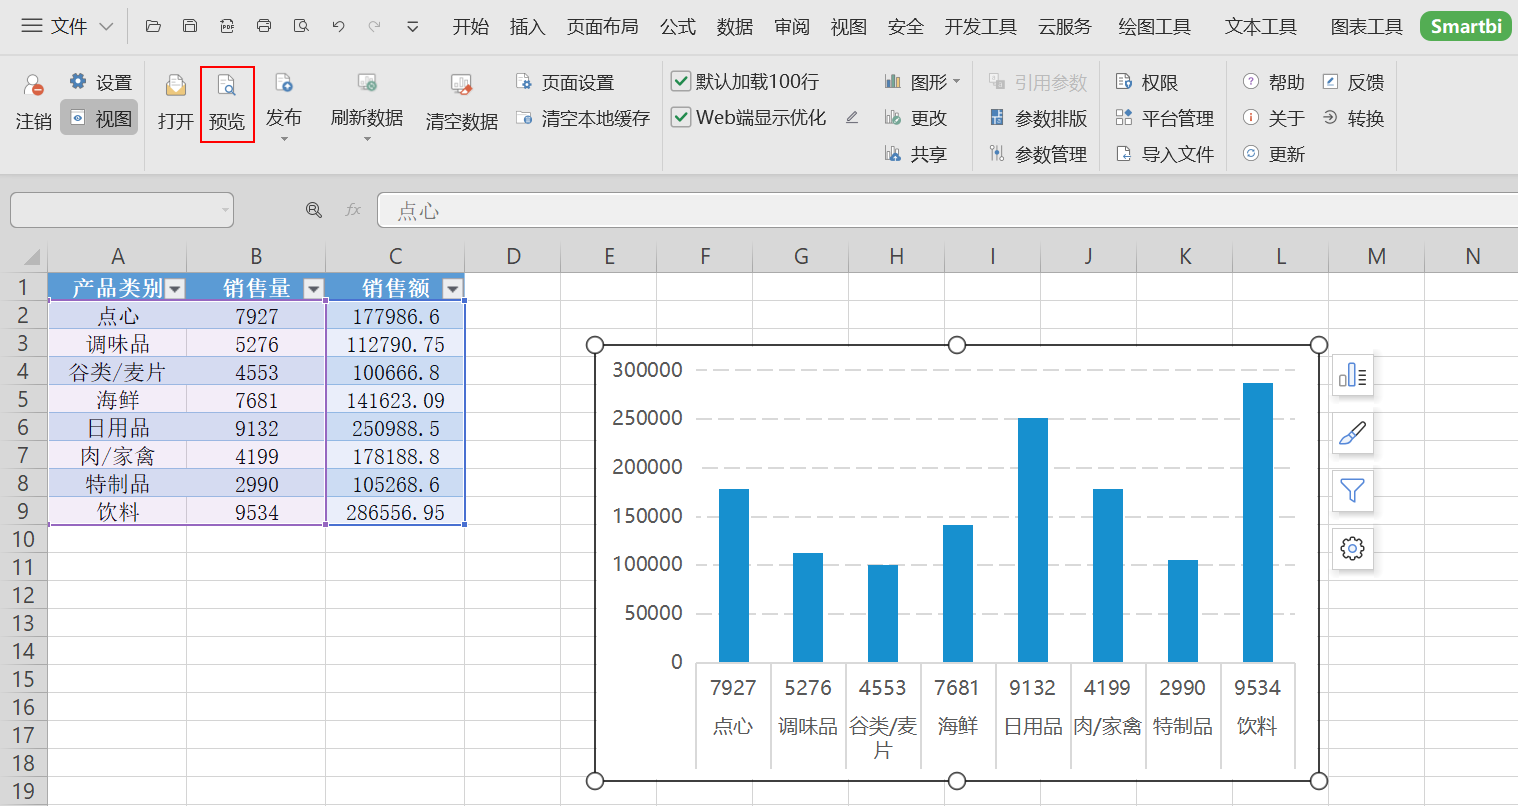The width and height of the screenshot is (1518, 806).
Task: Click the export PDF icon in quick access bar
Action: (227, 26)
